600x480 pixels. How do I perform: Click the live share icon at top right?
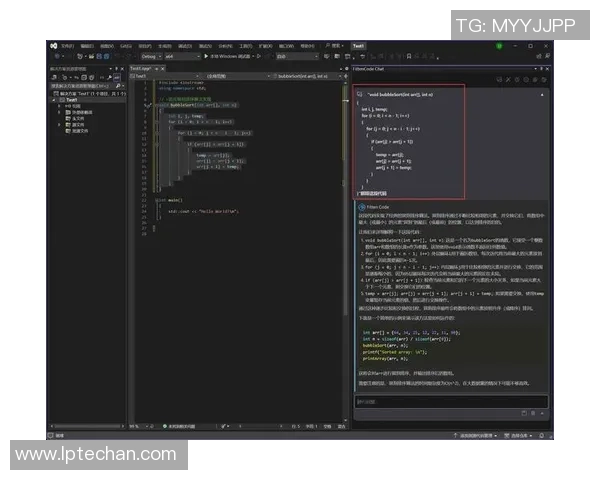(x=539, y=56)
